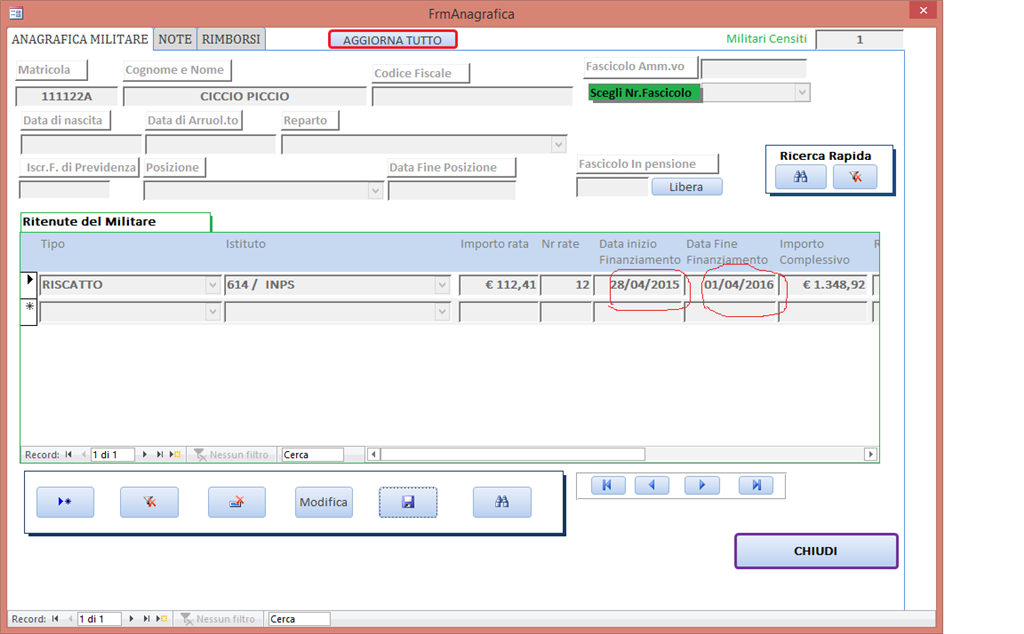Click the Modifica button
This screenshot has width=1024, height=634.
click(x=323, y=502)
